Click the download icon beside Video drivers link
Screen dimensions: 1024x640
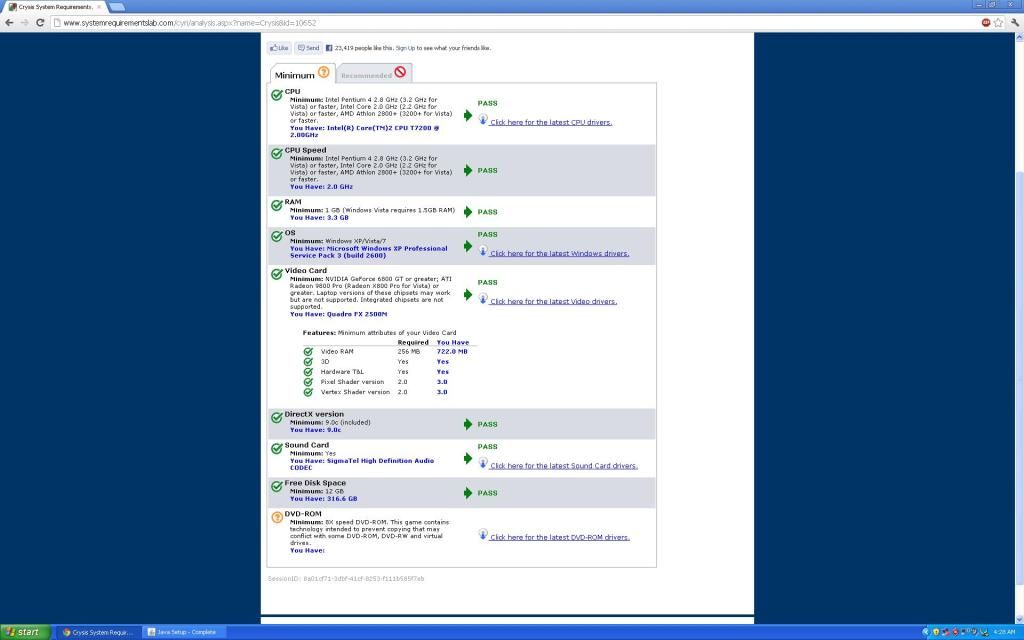point(483,298)
